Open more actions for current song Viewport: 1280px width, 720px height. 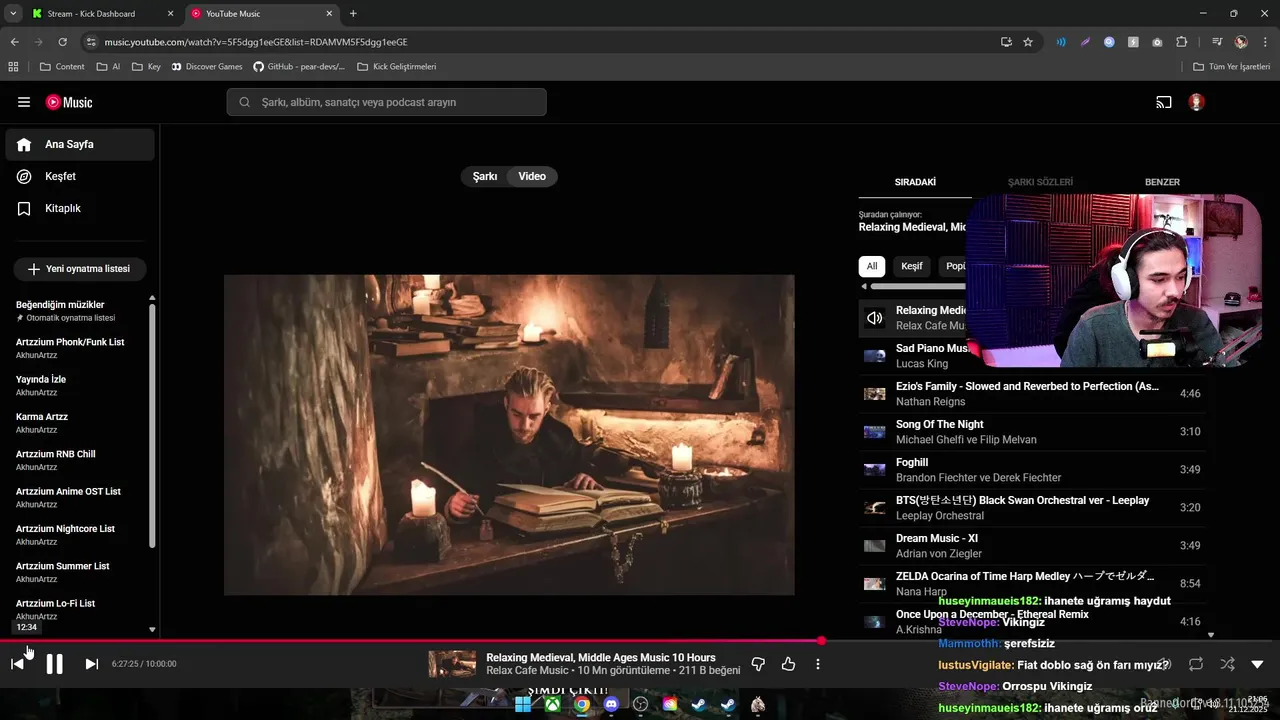click(818, 664)
